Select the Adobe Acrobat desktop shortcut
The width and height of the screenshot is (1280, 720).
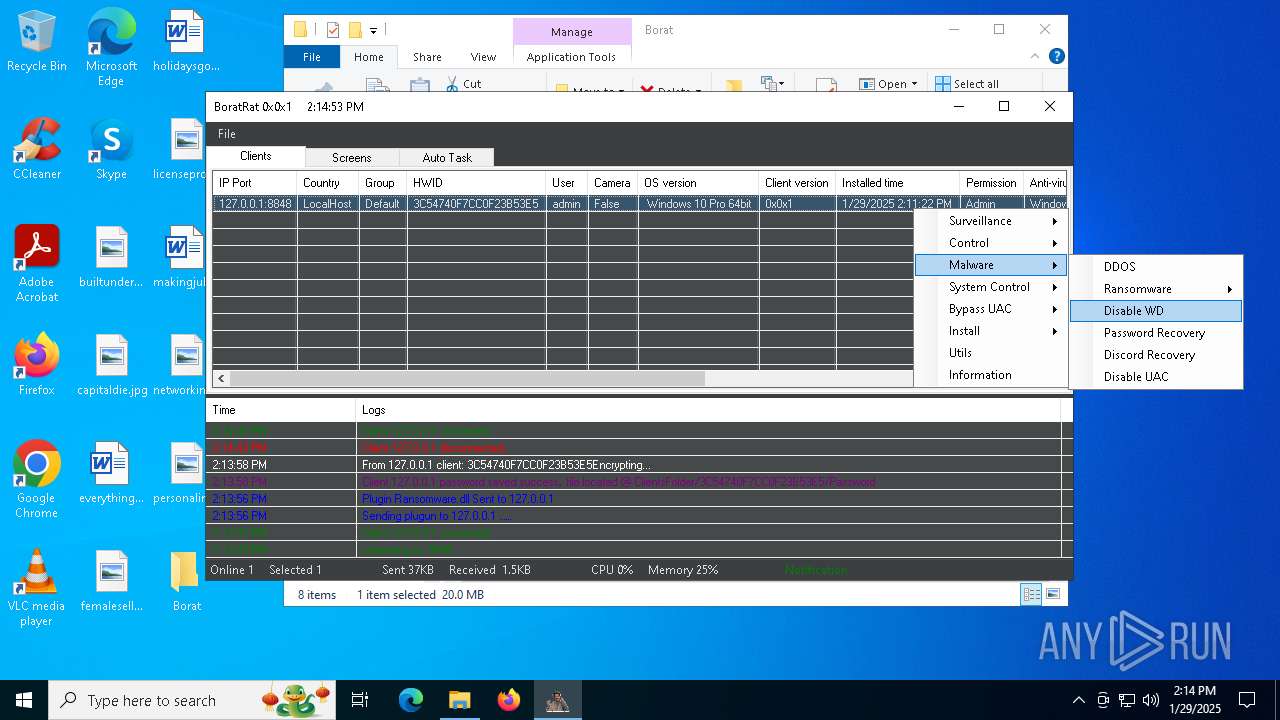point(37,264)
